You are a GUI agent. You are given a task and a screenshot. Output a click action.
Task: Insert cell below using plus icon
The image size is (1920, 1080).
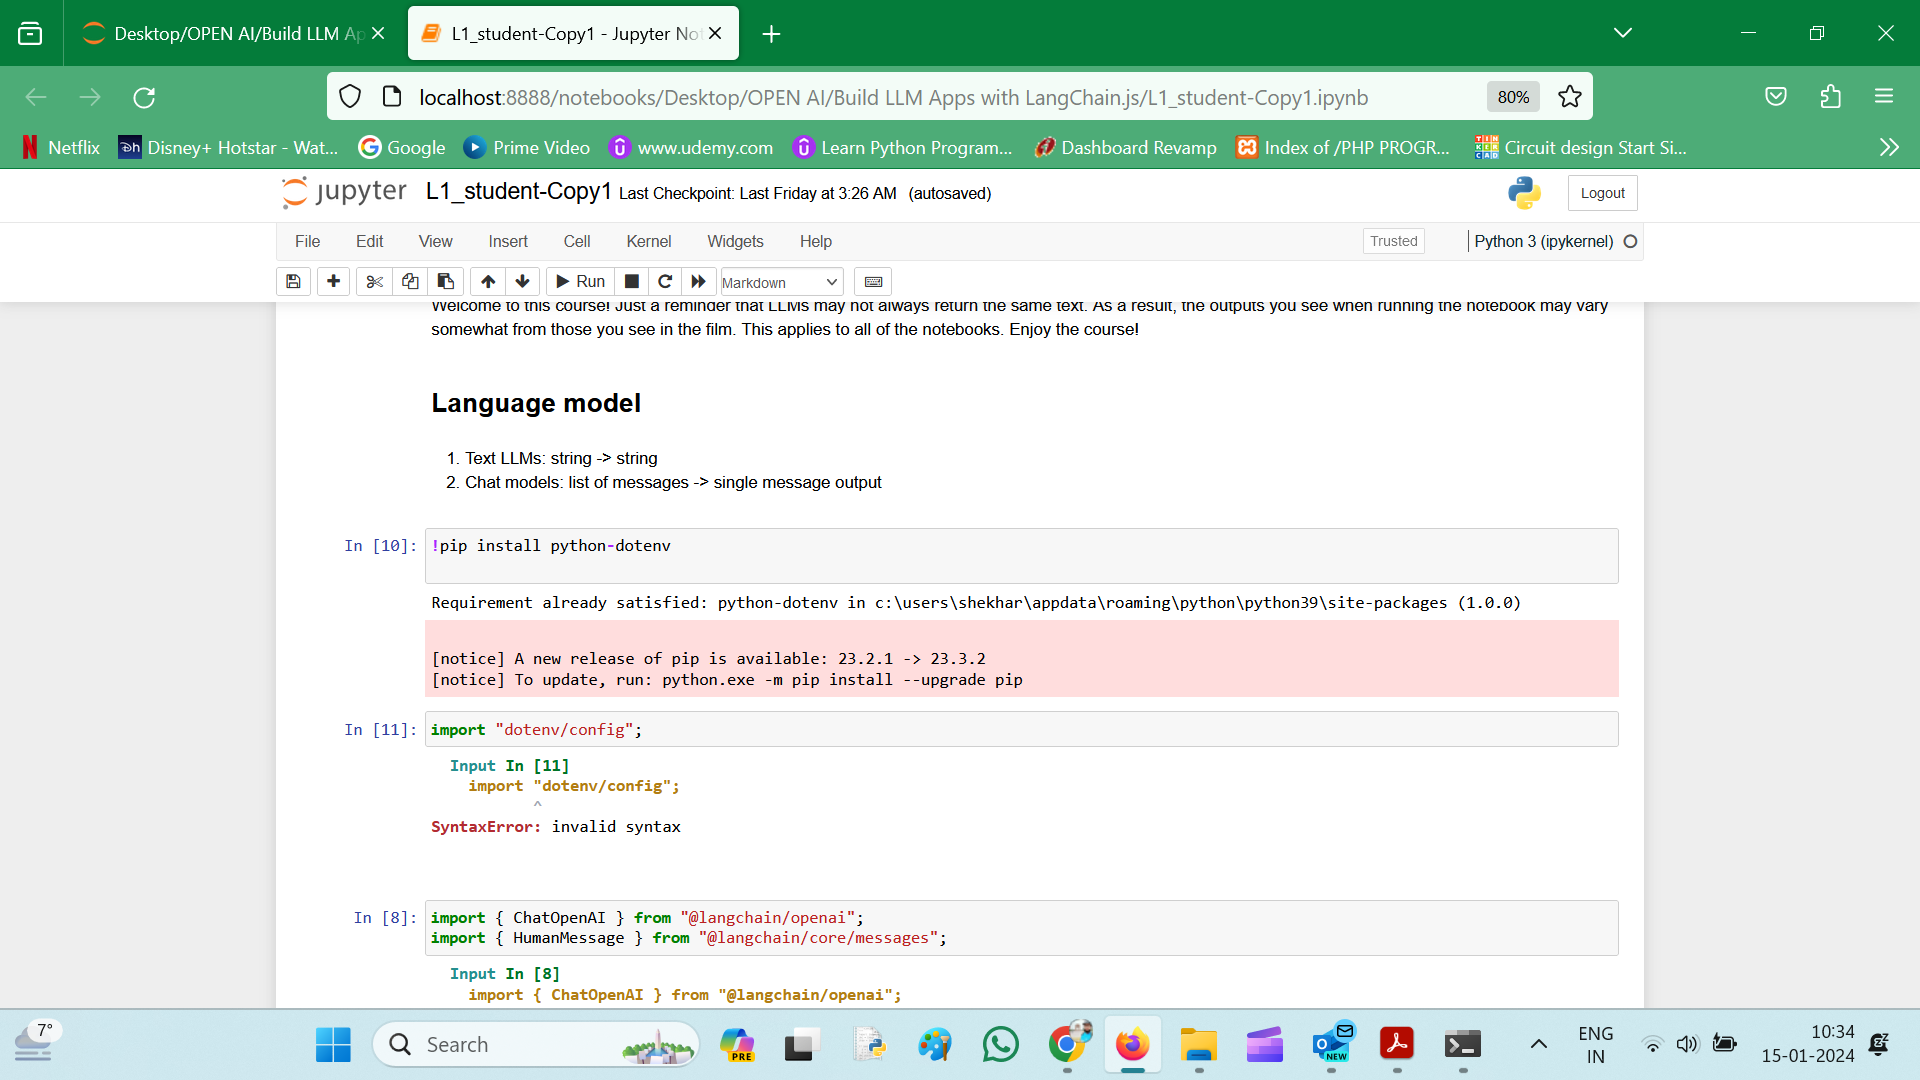pos(334,282)
